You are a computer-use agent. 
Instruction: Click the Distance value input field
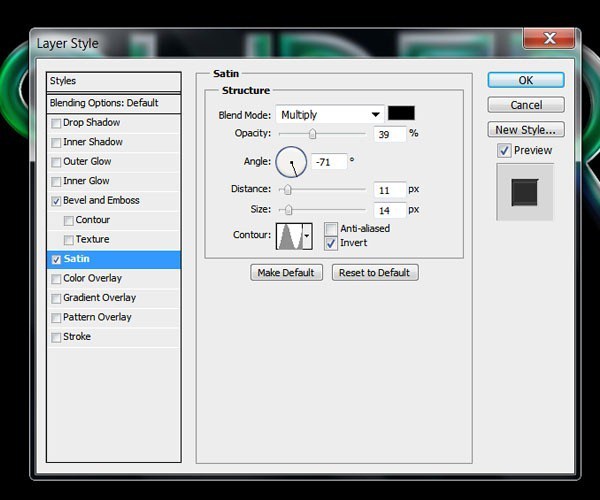point(390,190)
